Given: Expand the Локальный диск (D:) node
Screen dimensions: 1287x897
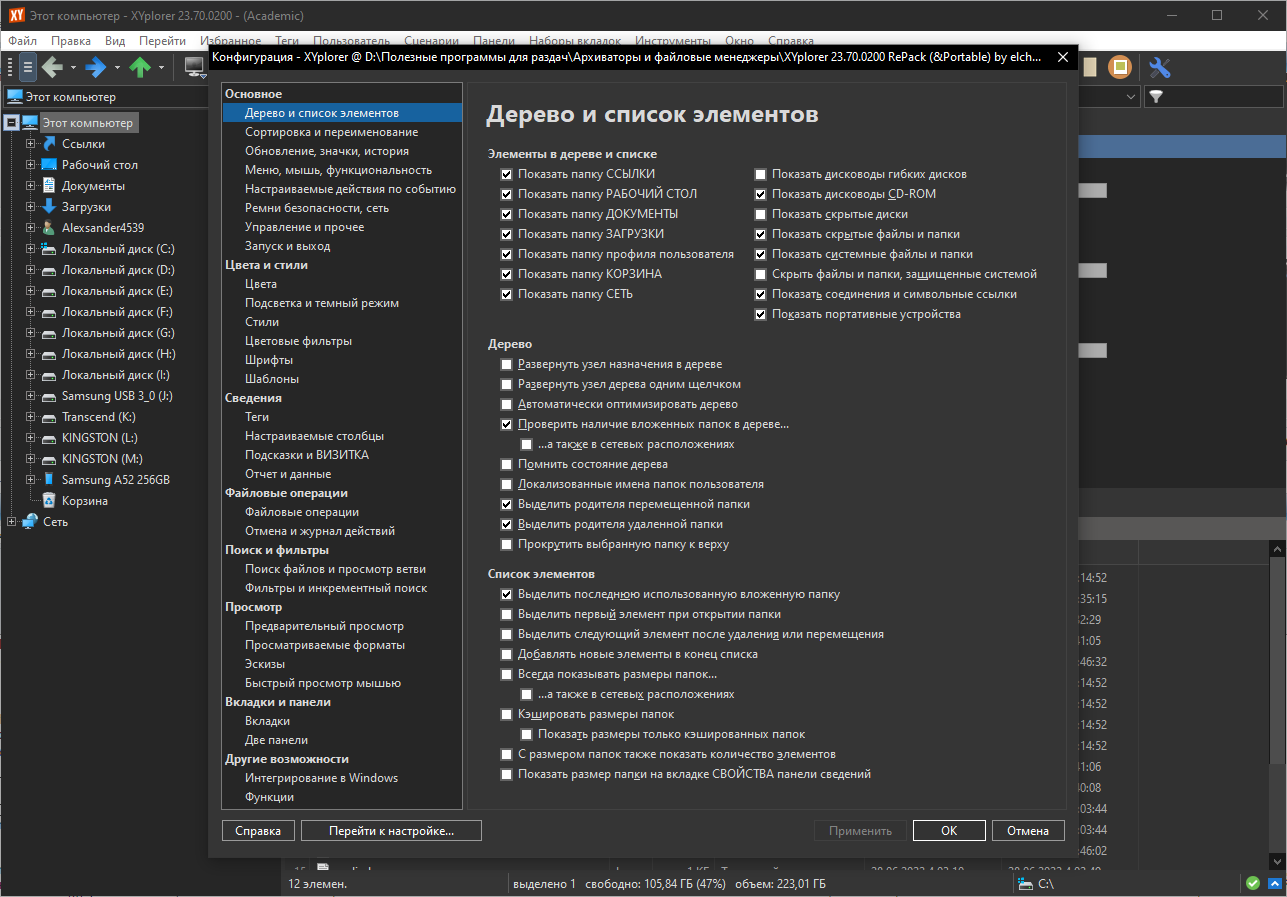Looking at the screenshot, I should 31,270.
